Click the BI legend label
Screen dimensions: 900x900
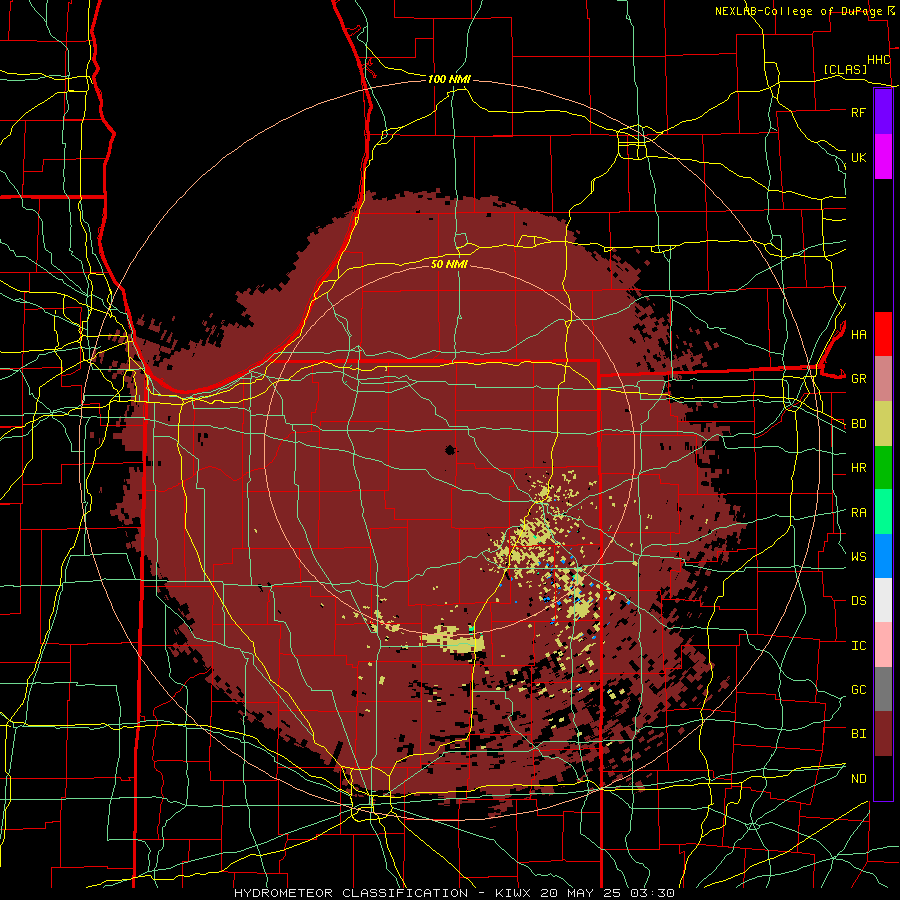click(858, 734)
